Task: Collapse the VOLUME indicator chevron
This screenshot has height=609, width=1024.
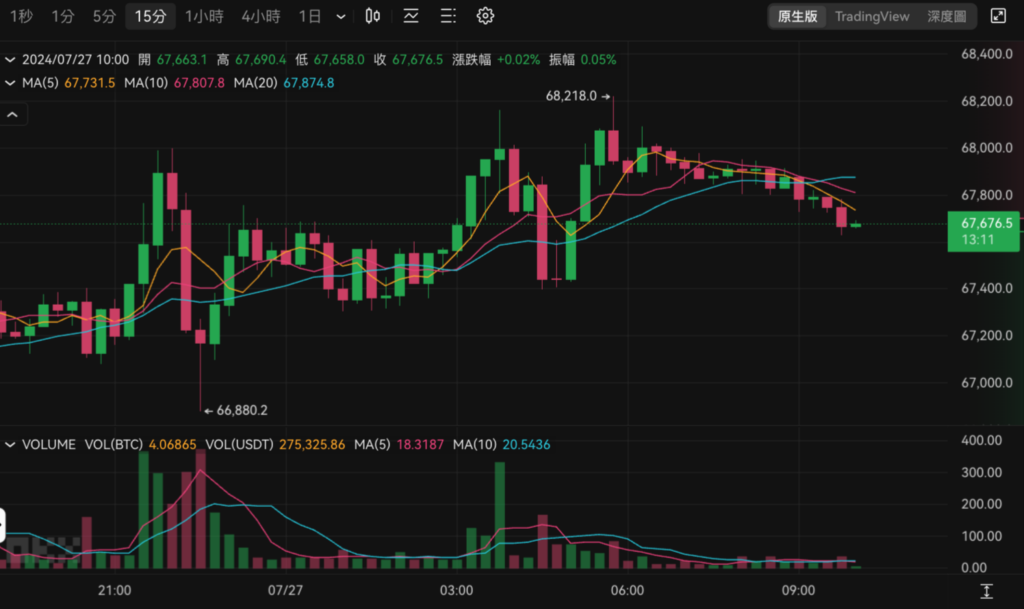Action: click(10, 445)
